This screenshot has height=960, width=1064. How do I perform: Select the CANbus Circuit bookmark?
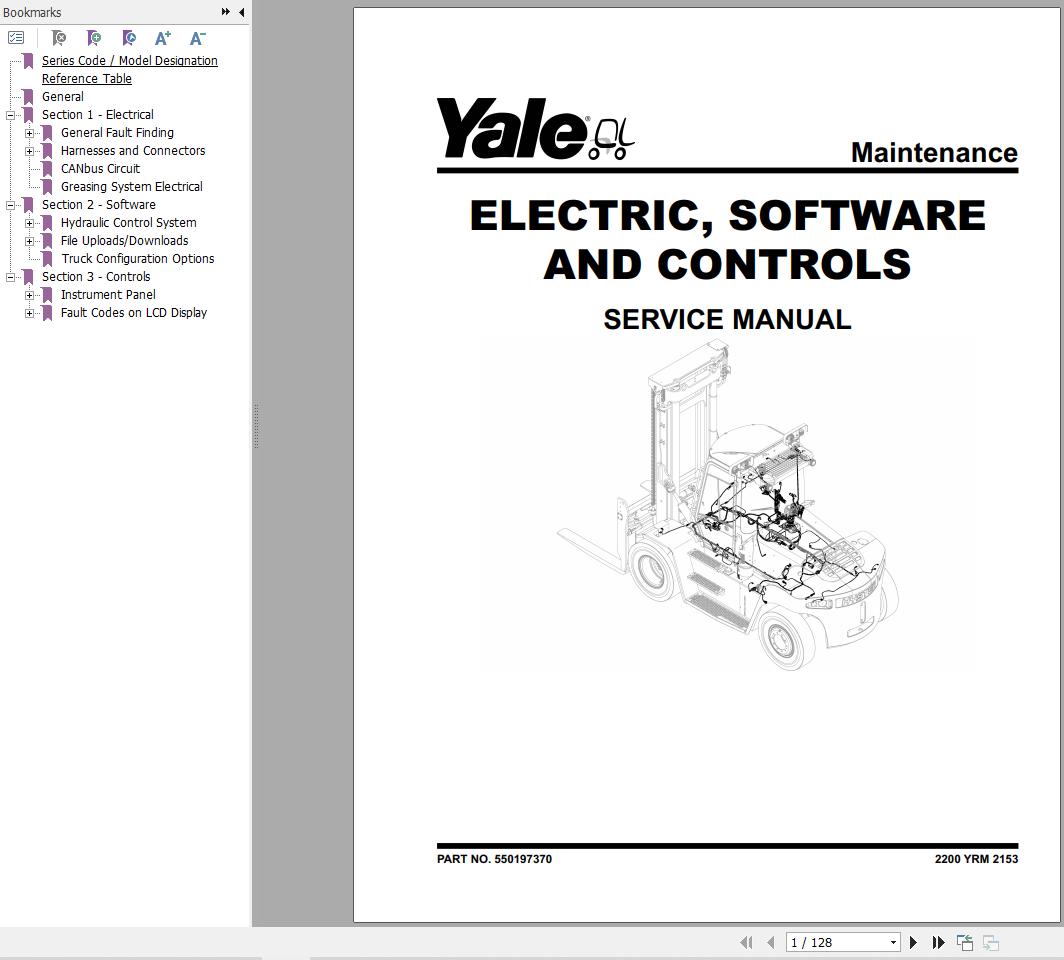click(100, 169)
